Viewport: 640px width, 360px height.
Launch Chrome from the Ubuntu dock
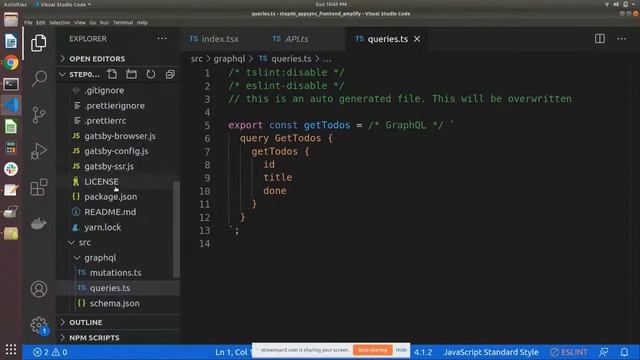click(11, 63)
